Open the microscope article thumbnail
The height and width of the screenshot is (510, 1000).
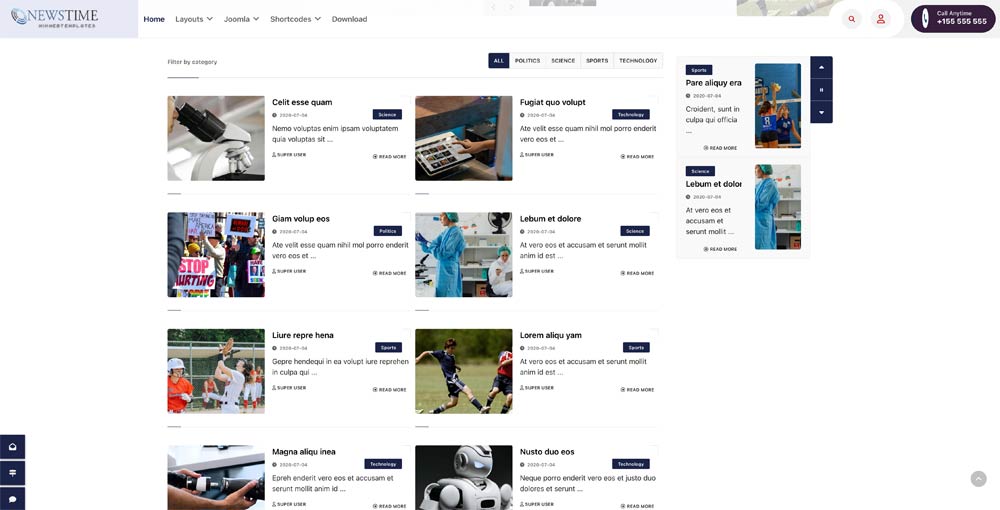click(216, 138)
